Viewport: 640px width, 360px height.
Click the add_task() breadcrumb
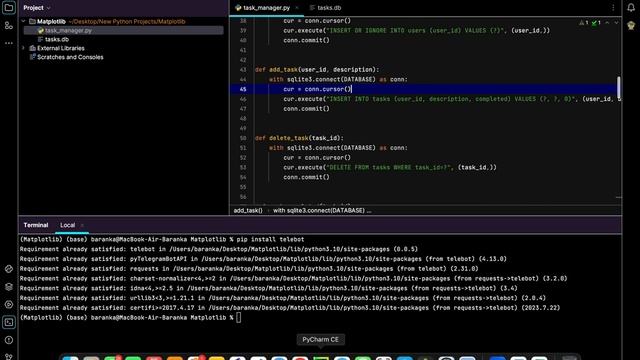[x=248, y=211]
